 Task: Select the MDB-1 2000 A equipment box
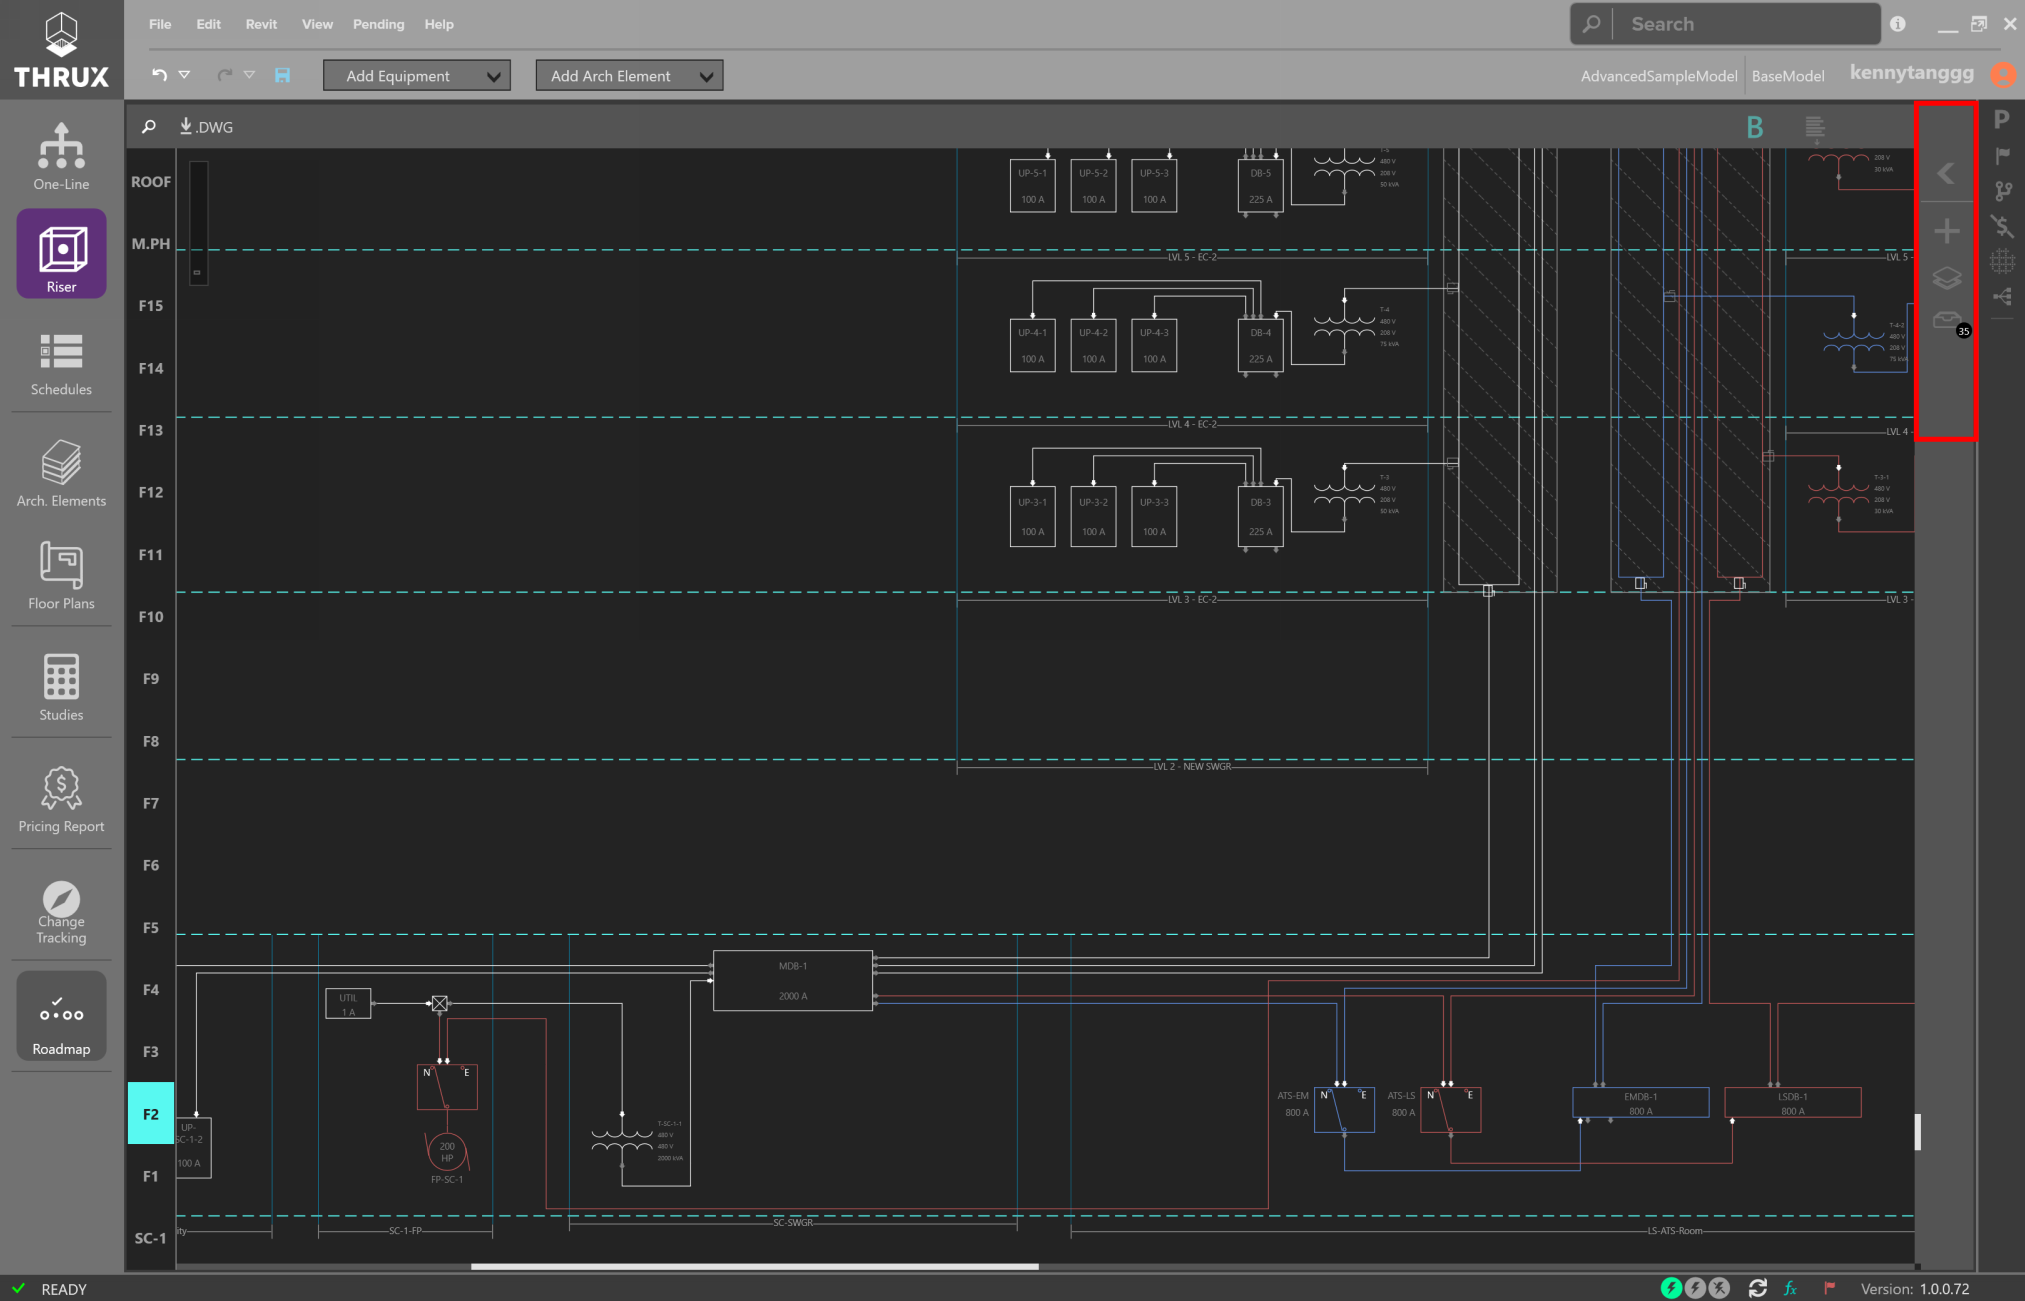pos(793,980)
